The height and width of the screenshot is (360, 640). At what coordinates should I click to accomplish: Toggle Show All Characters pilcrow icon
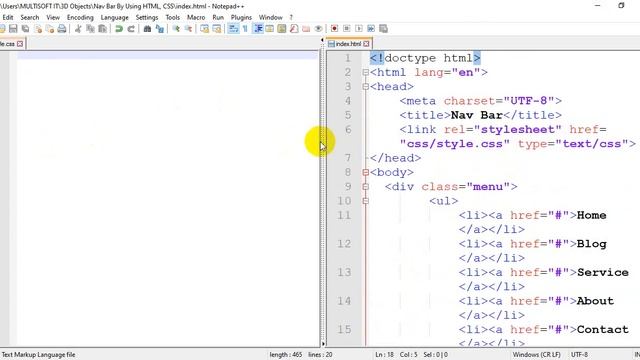(x=245, y=29)
